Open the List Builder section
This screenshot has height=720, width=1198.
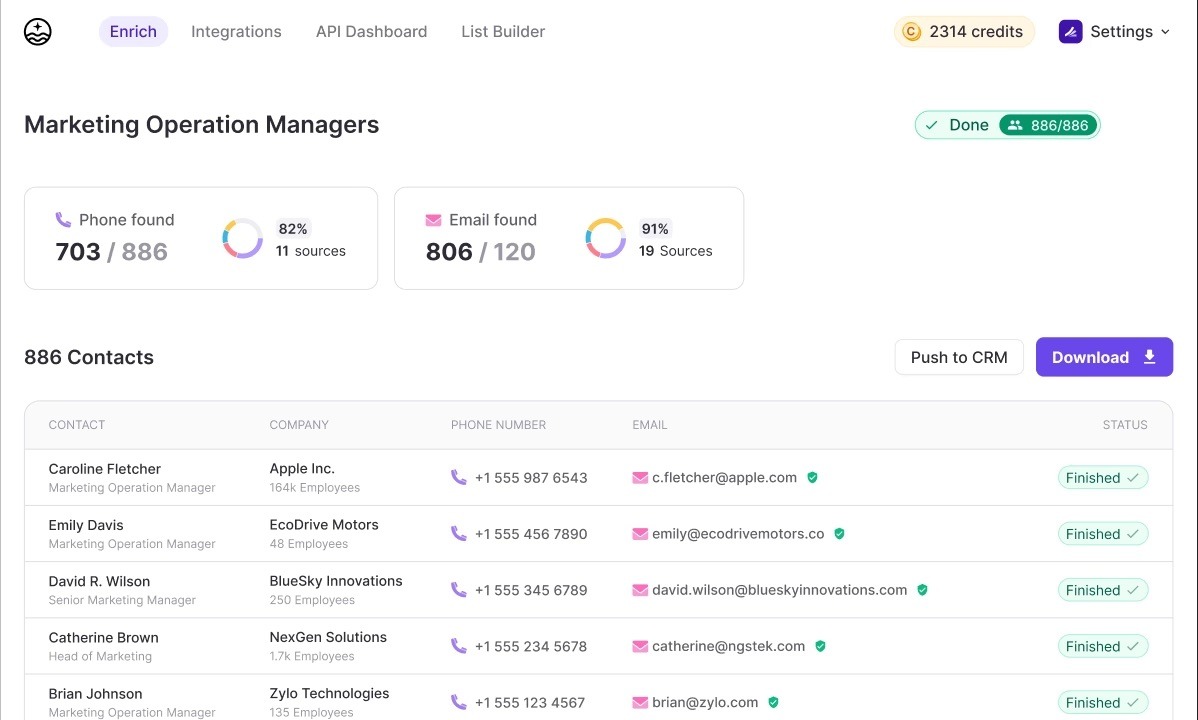pos(503,31)
